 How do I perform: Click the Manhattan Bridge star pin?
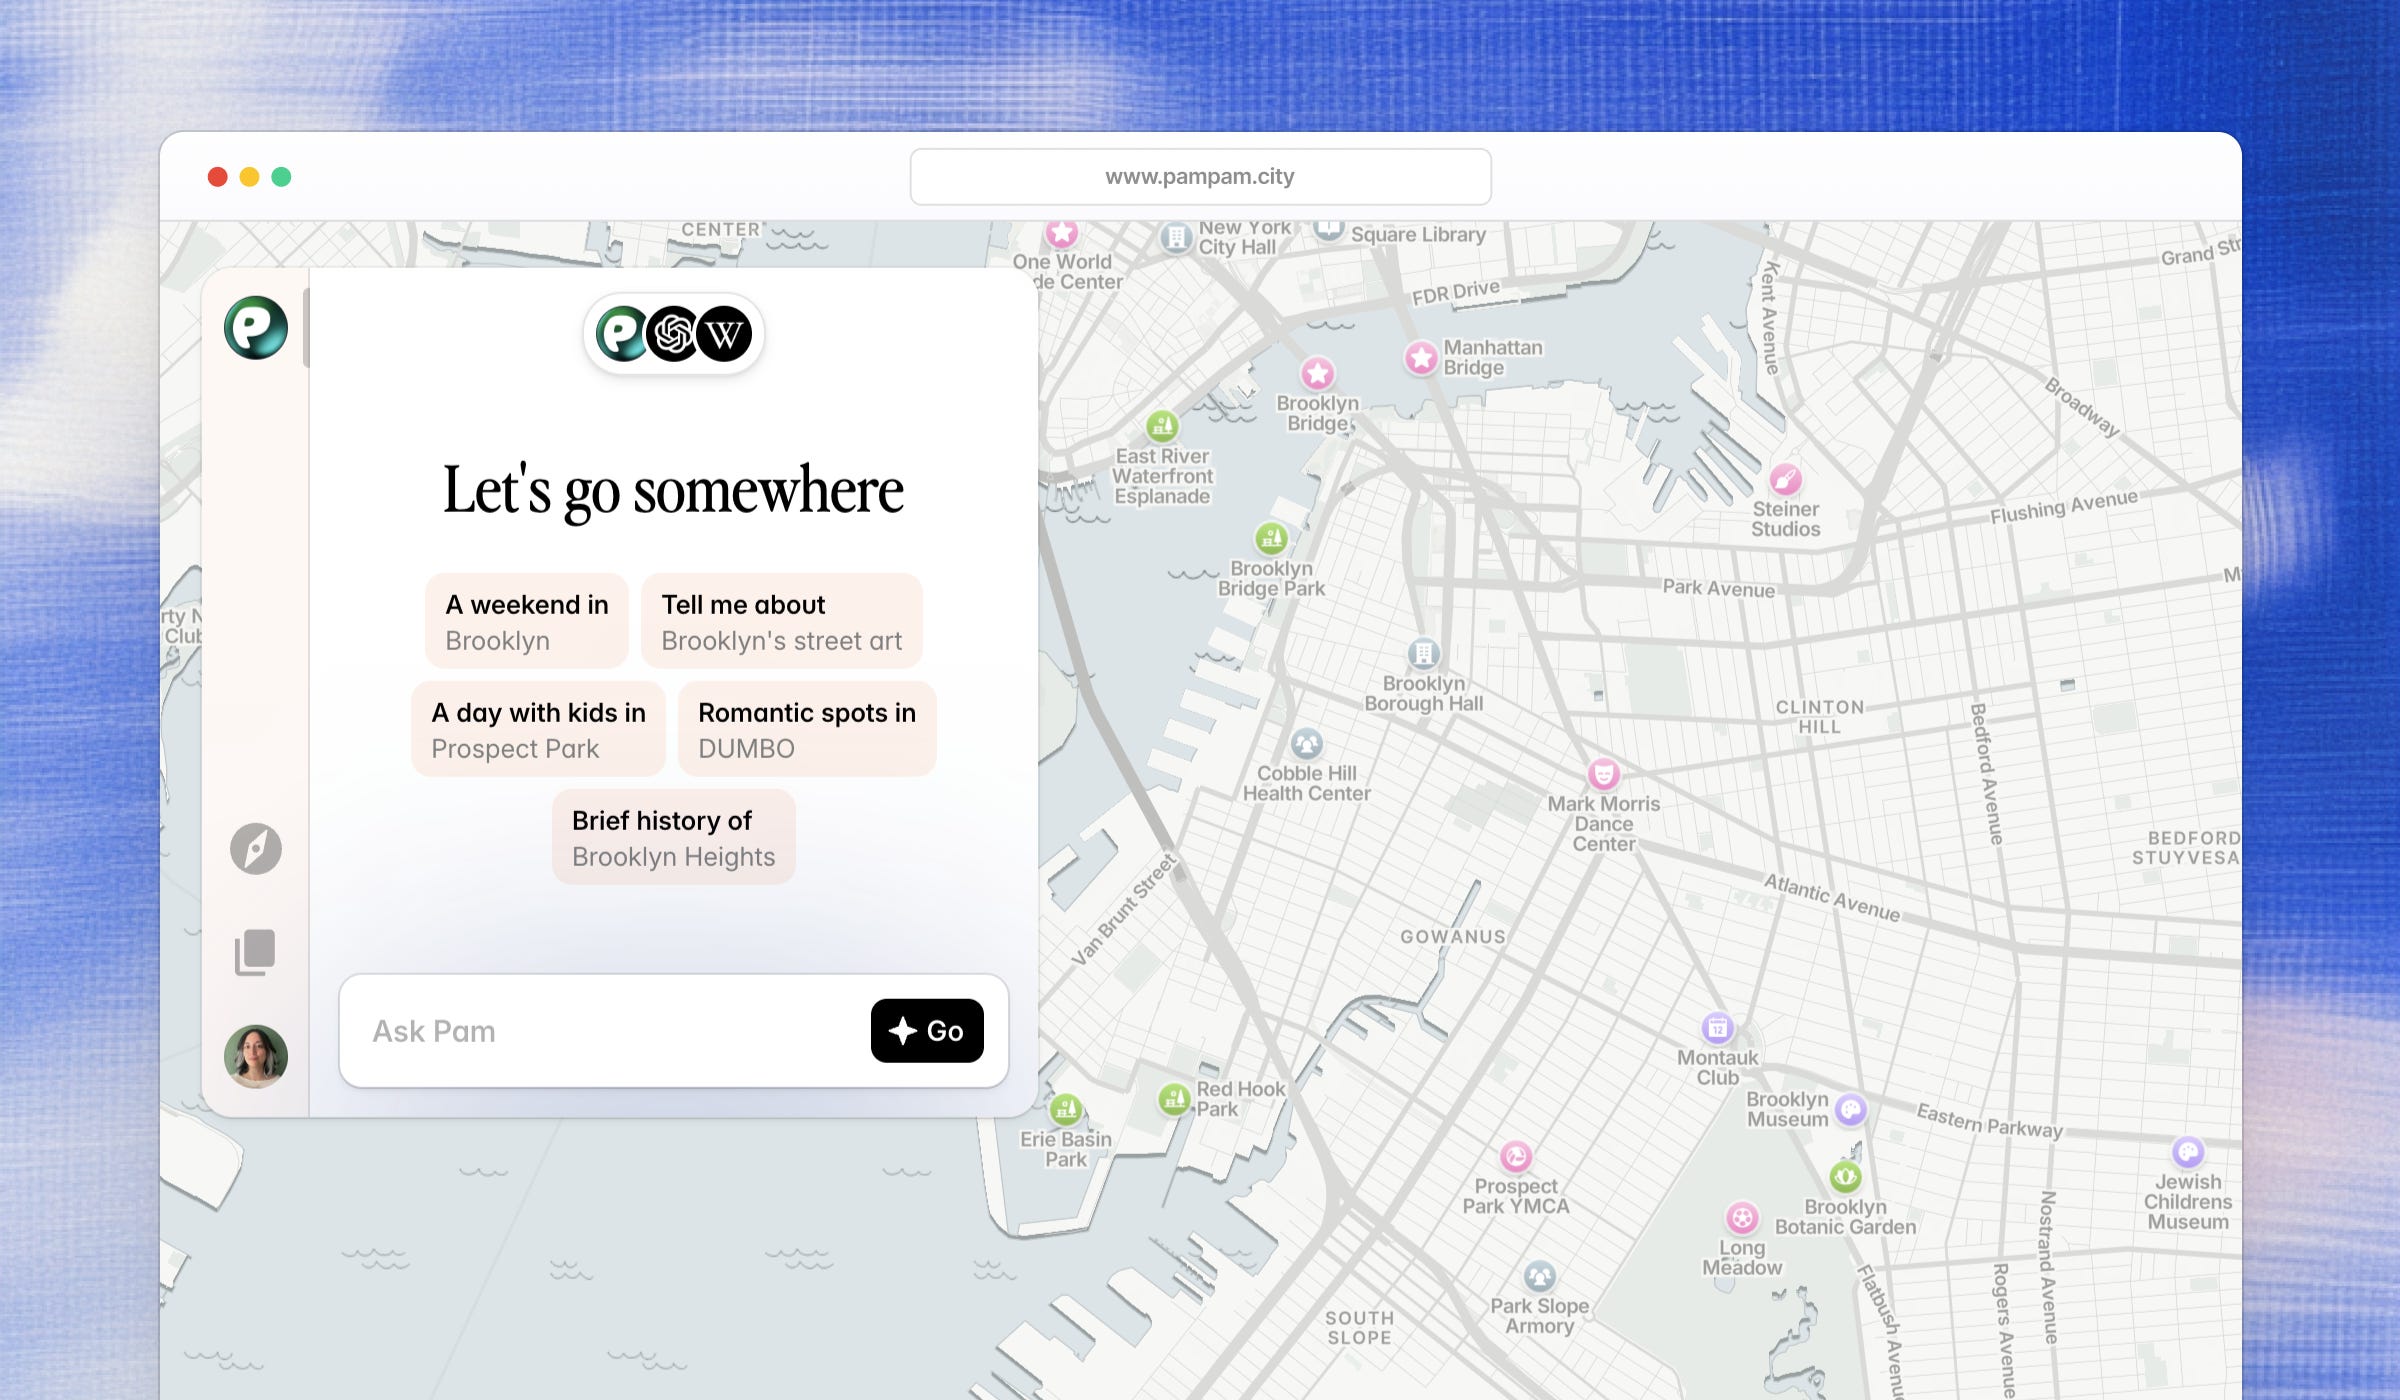click(1421, 358)
